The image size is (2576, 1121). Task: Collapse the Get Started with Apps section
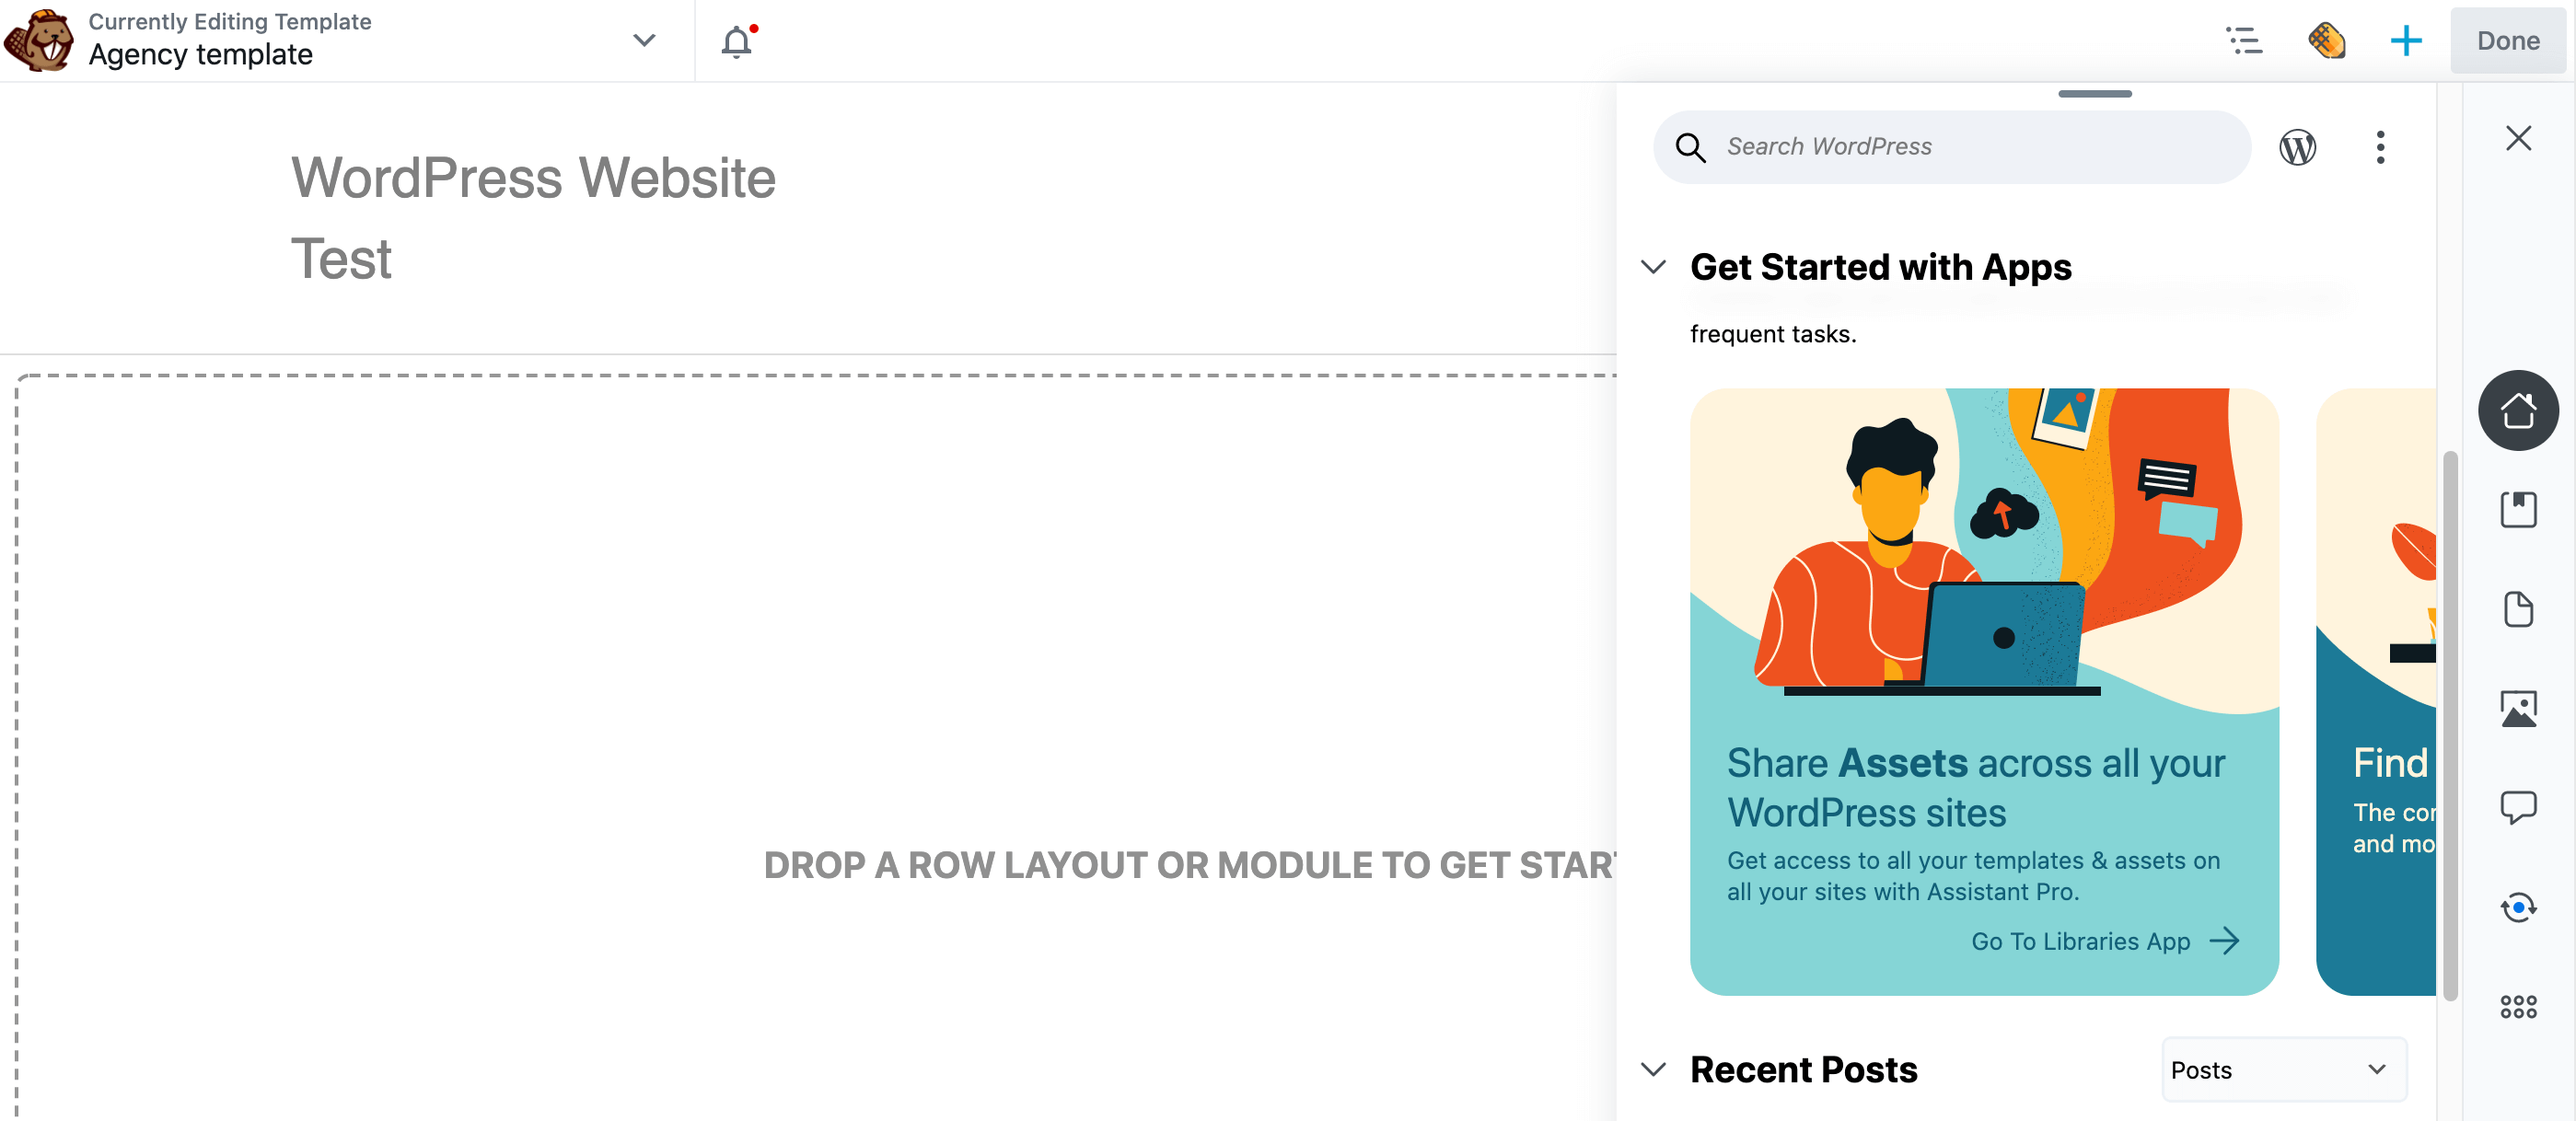(1653, 266)
